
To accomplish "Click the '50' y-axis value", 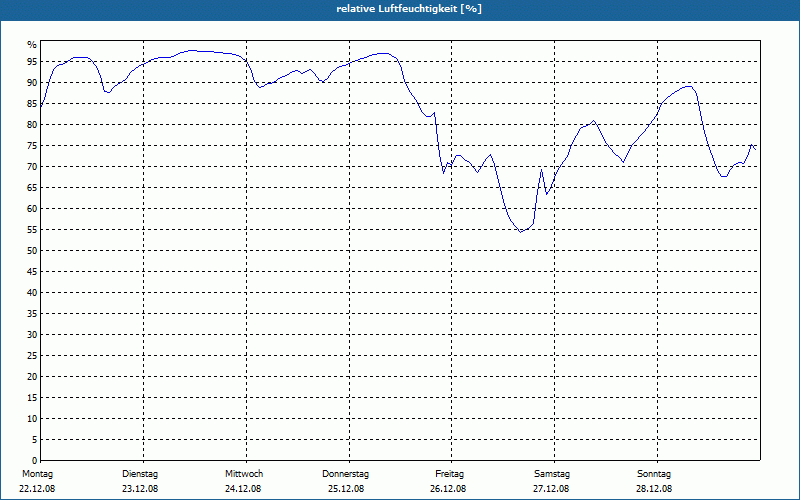I will pyautogui.click(x=32, y=251).
